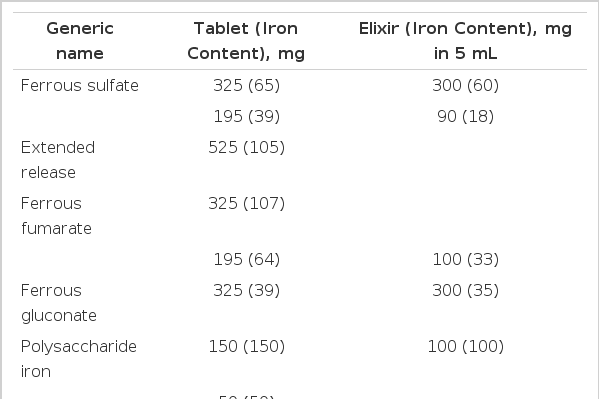This screenshot has width=599, height=399.
Task: Click the Generic name column header
Action: pos(80,41)
